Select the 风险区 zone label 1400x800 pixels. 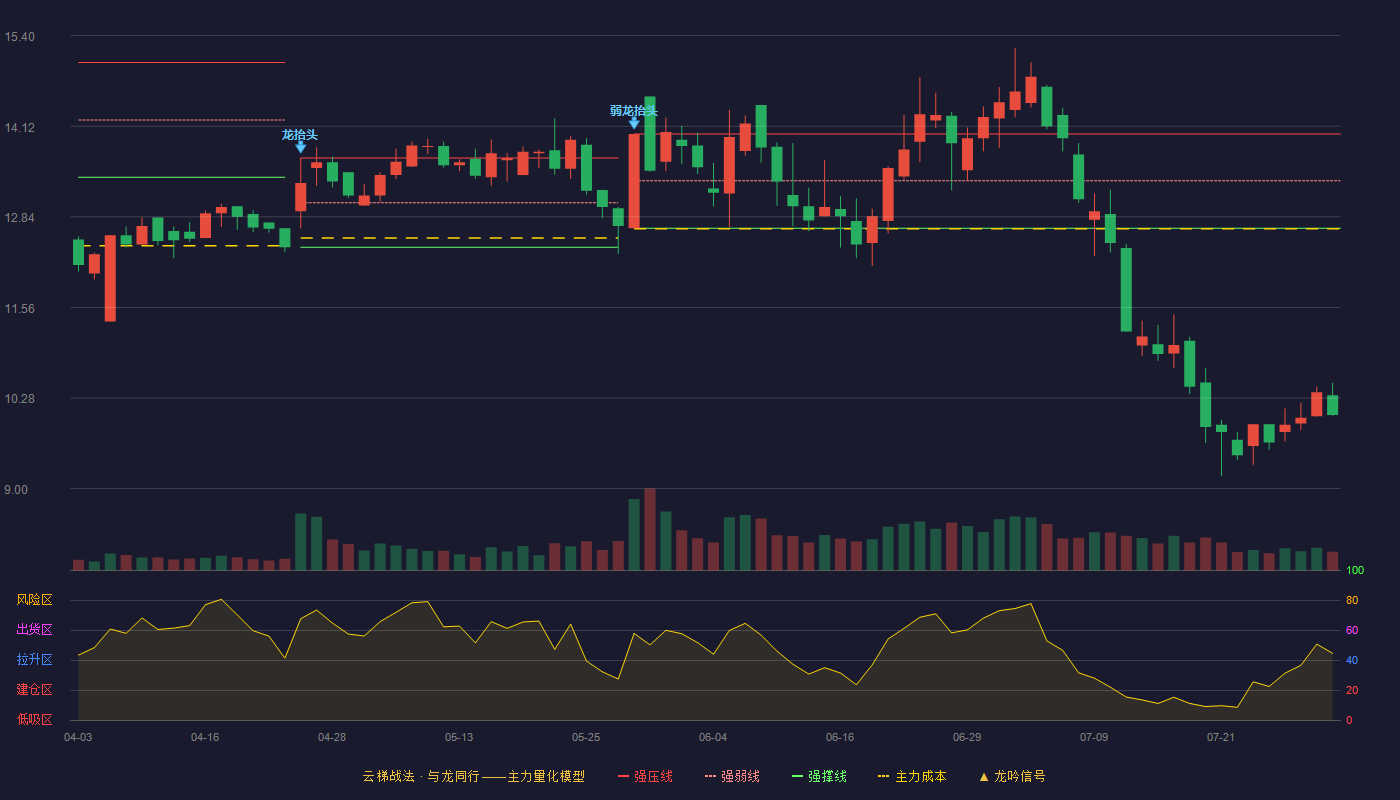[34, 600]
